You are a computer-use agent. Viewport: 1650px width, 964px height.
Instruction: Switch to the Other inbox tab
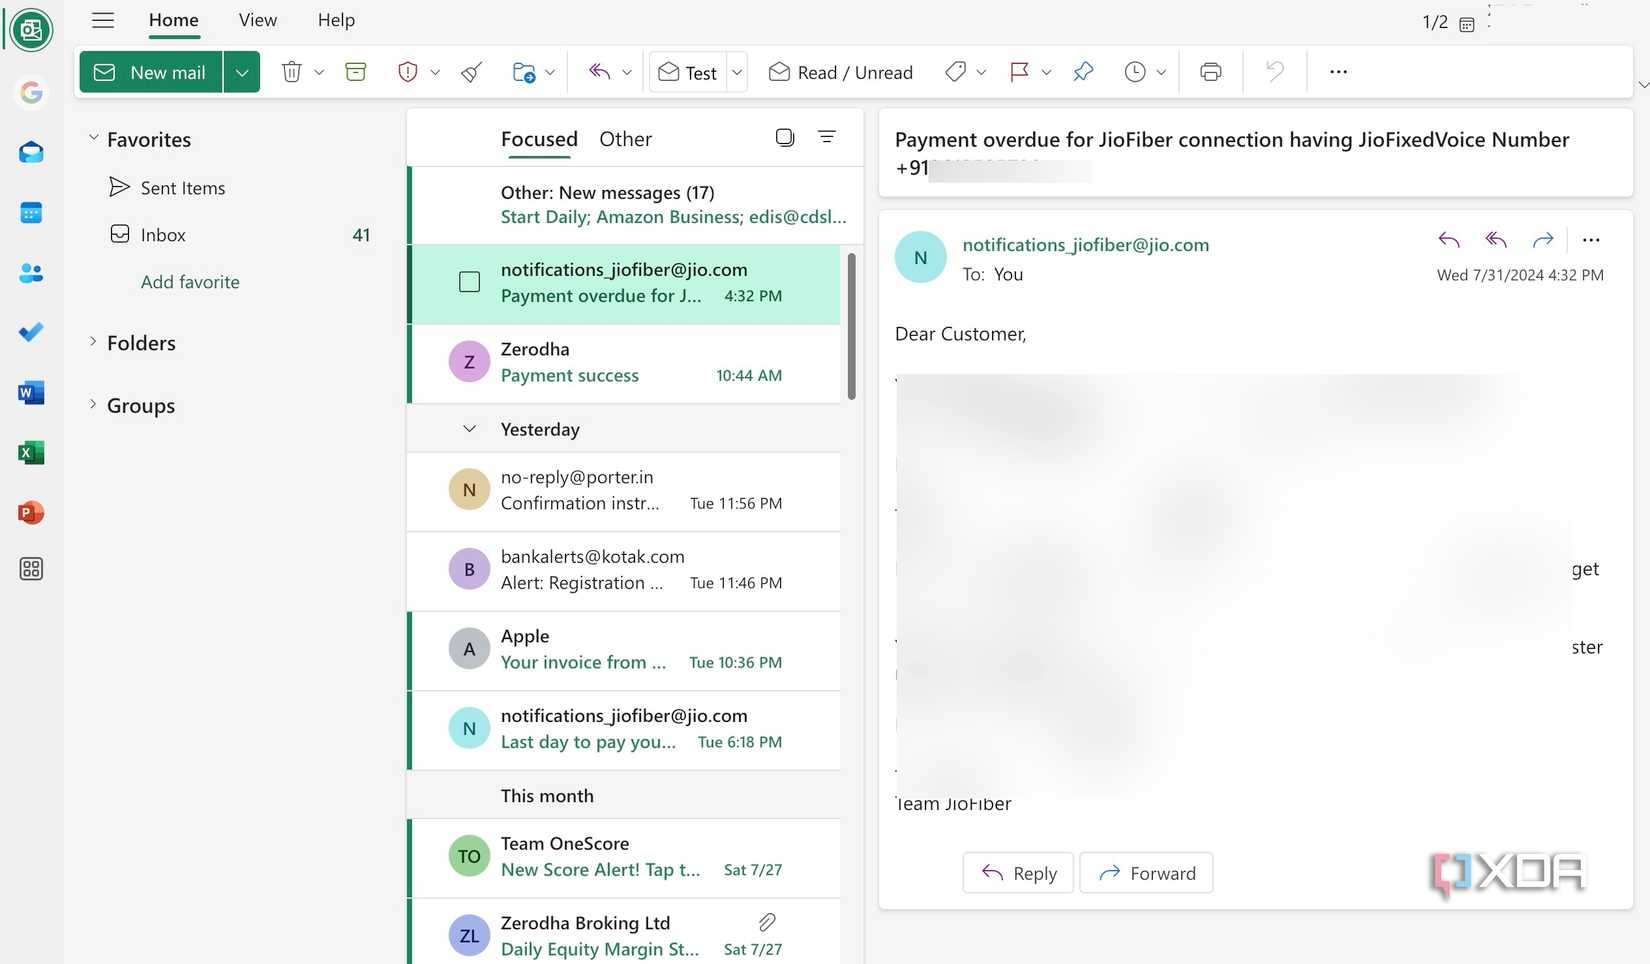625,139
